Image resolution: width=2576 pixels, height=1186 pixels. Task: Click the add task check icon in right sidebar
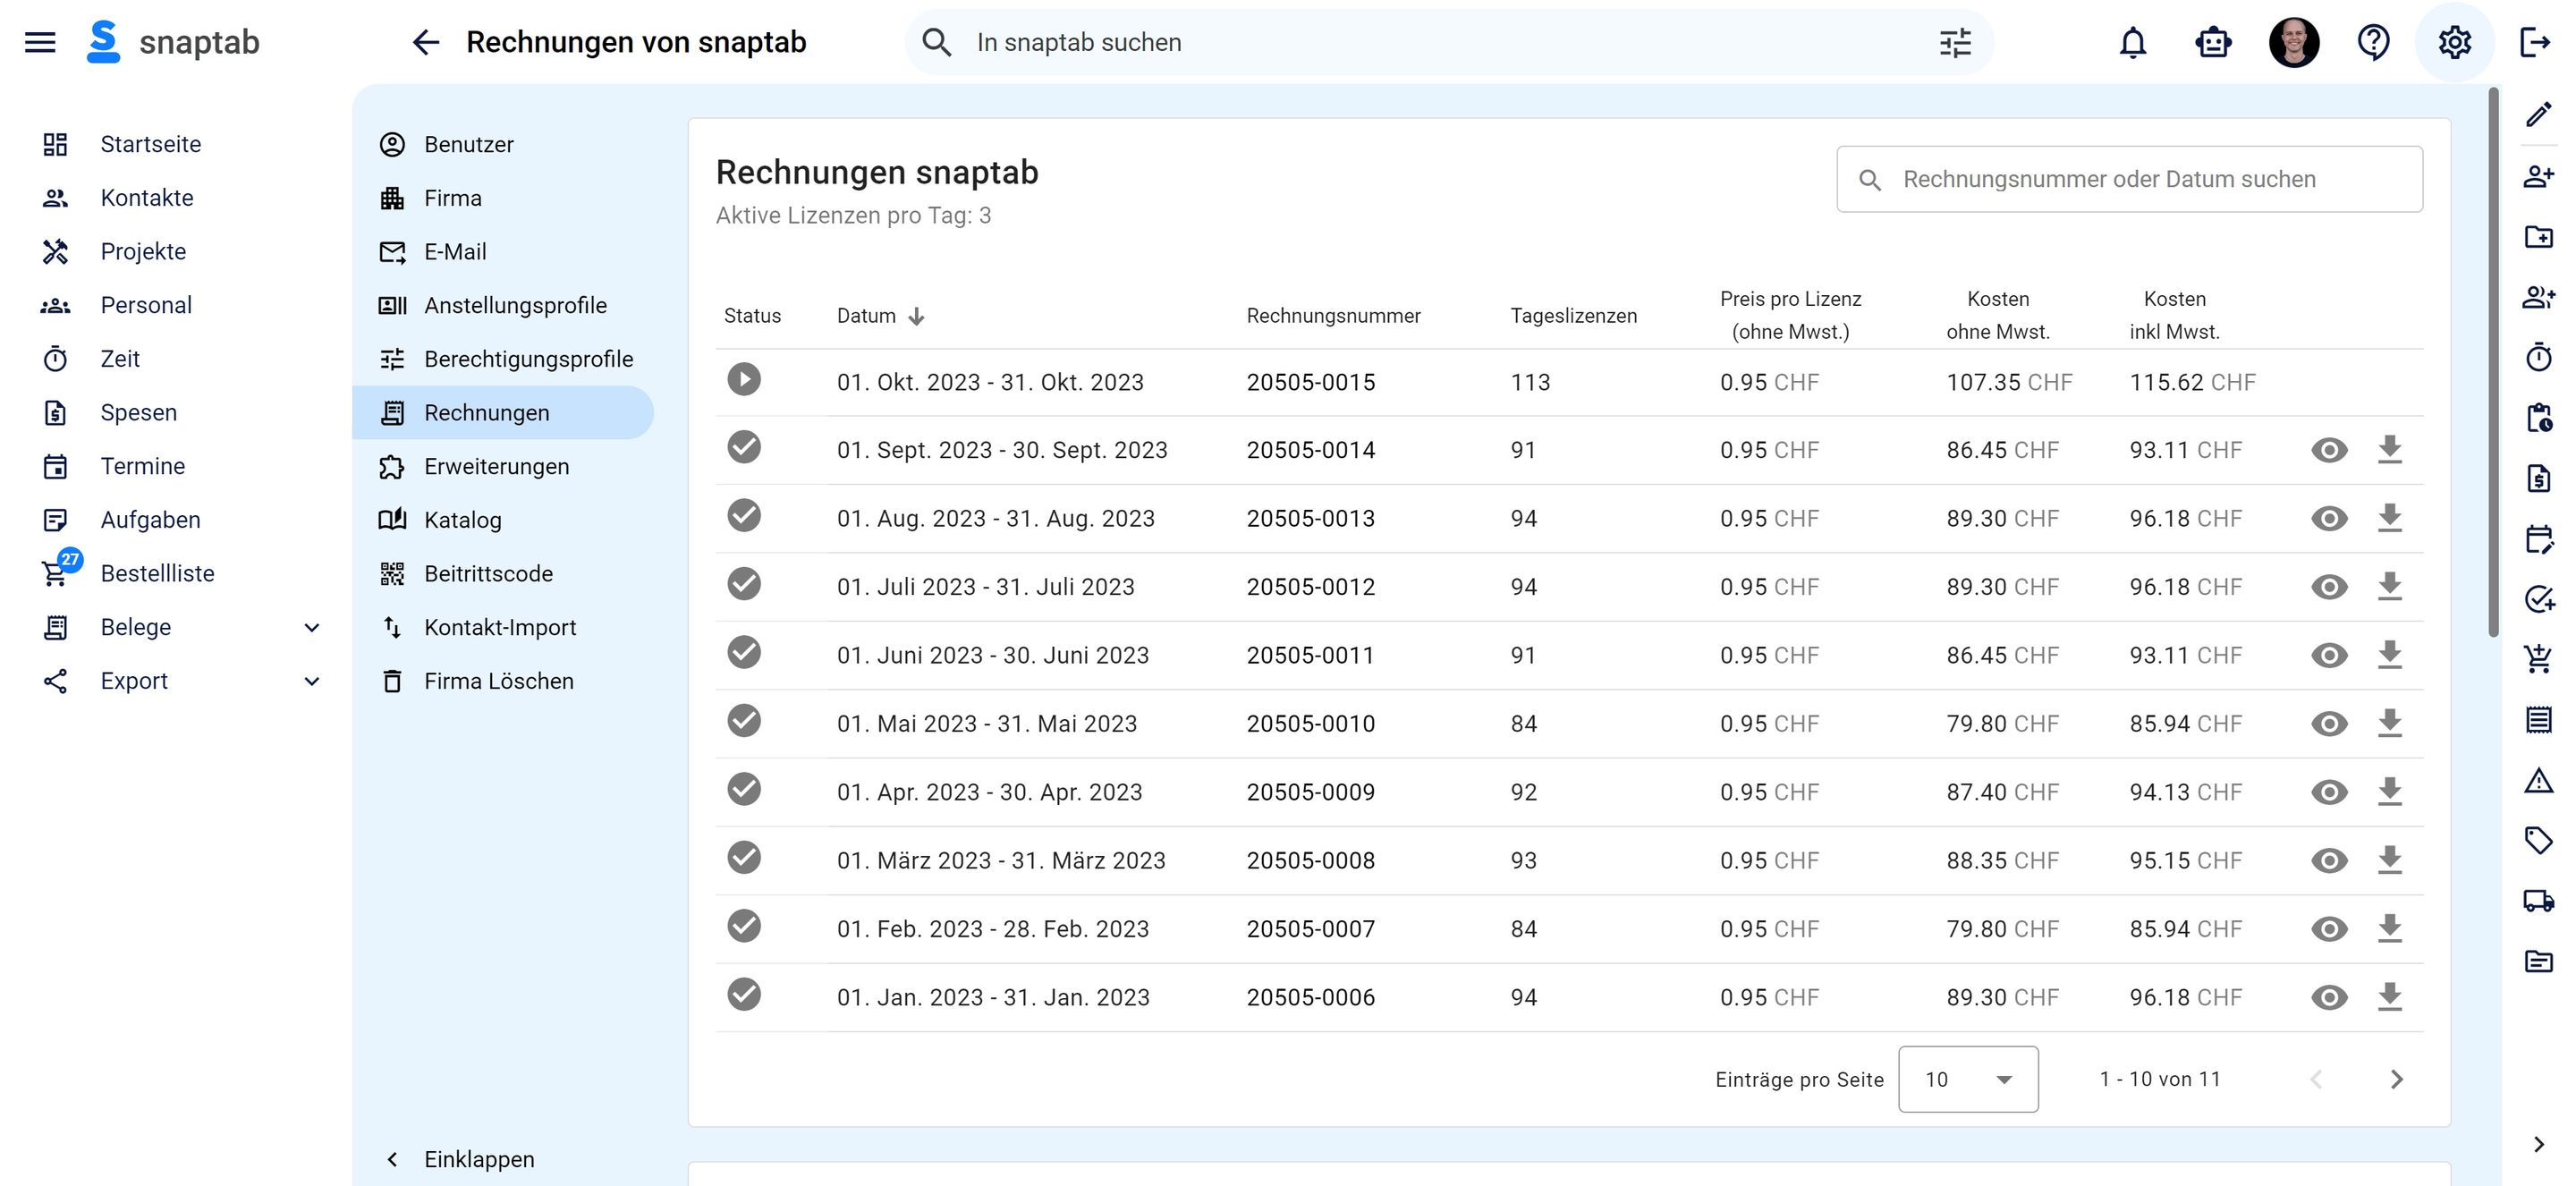[x=2538, y=598]
